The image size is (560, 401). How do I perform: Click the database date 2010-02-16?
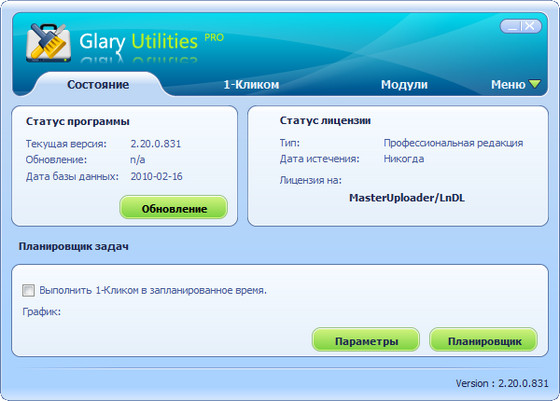click(156, 176)
